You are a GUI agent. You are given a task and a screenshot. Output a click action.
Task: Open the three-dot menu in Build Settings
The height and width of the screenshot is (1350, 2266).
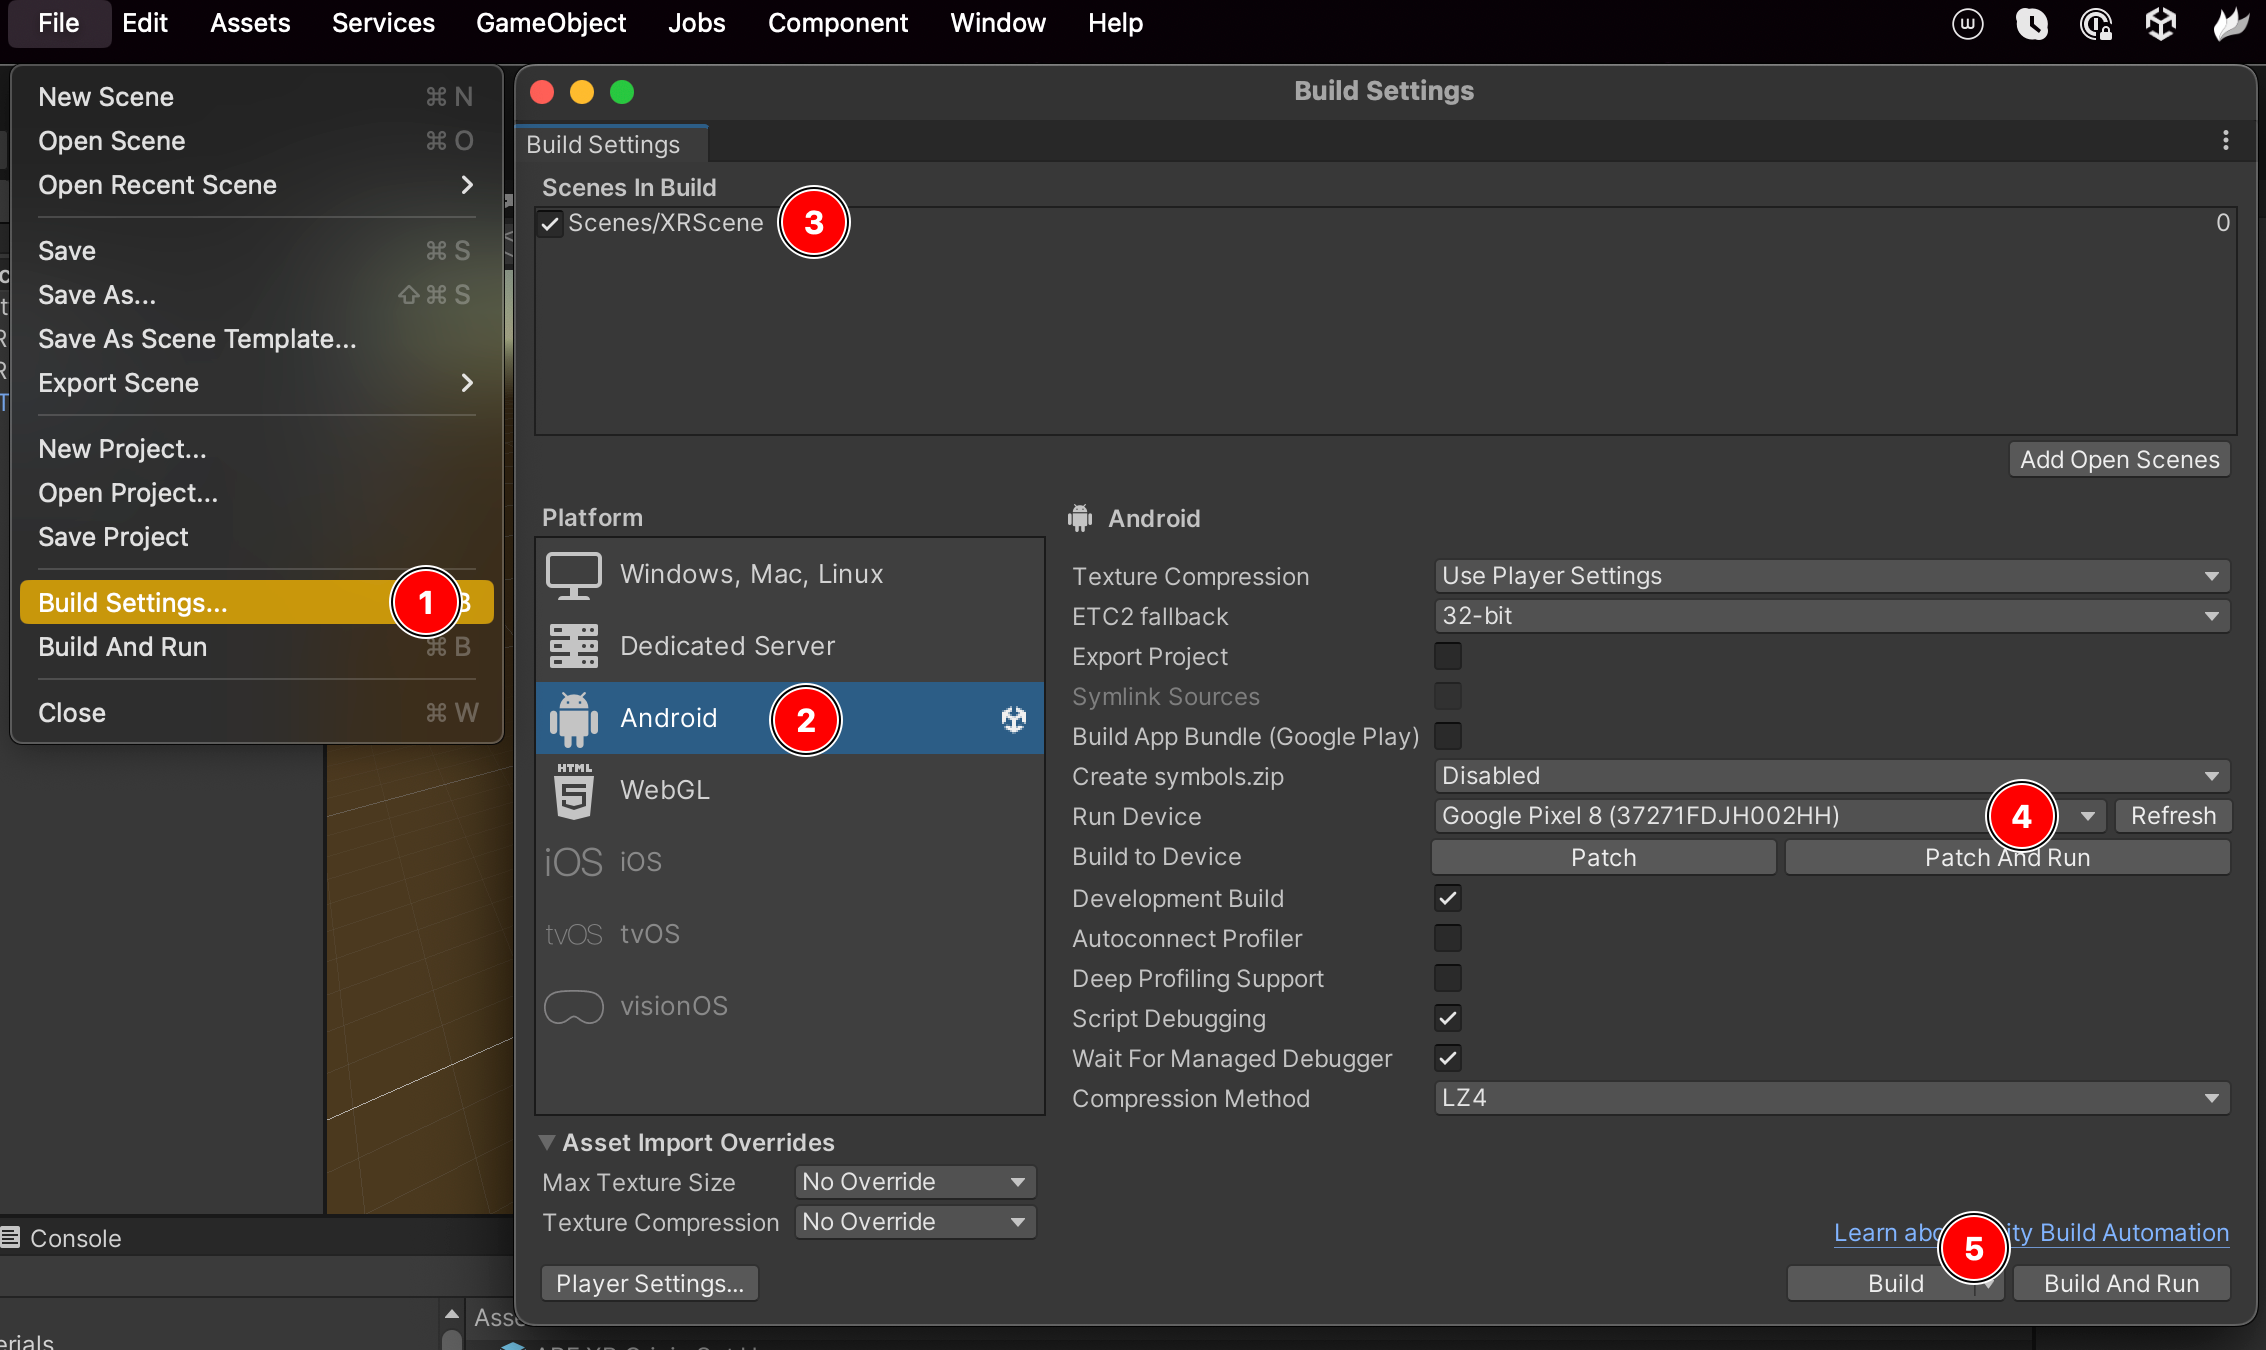coord(2226,140)
